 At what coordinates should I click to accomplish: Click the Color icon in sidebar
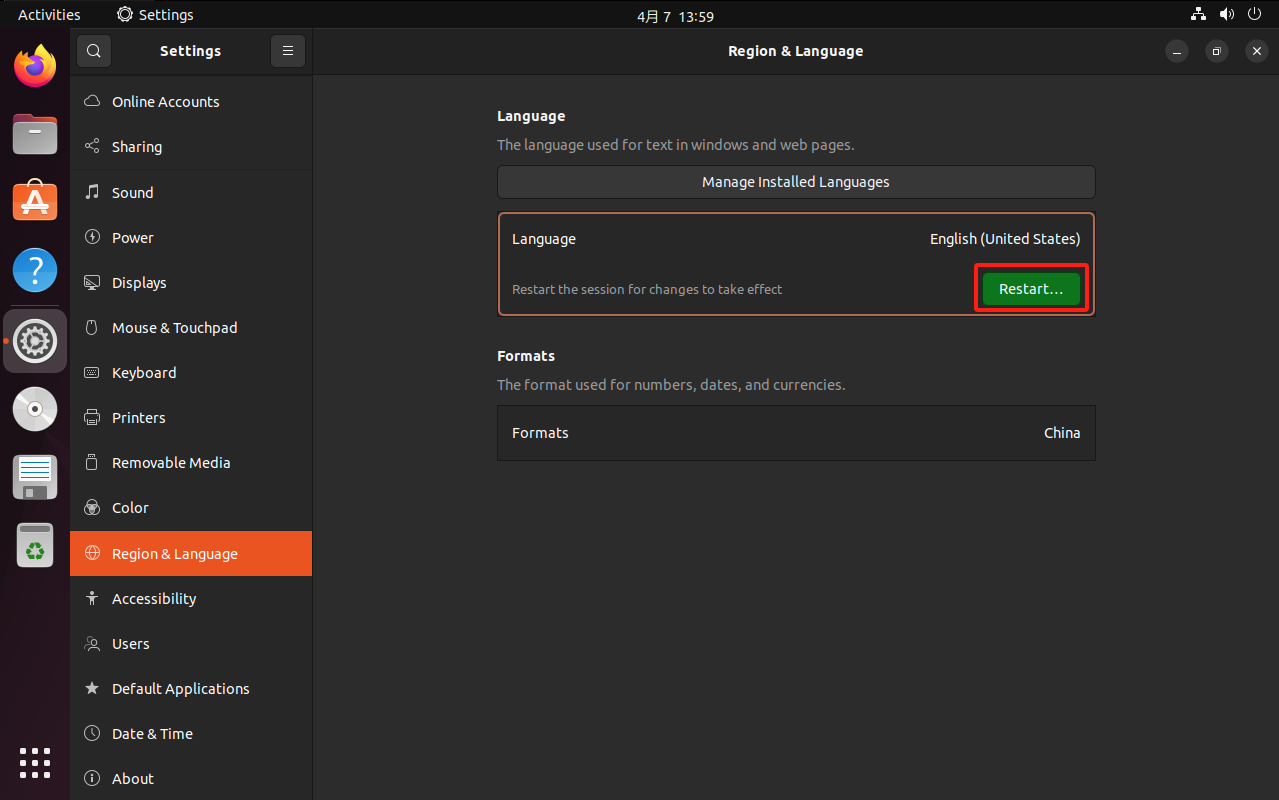tap(92, 507)
